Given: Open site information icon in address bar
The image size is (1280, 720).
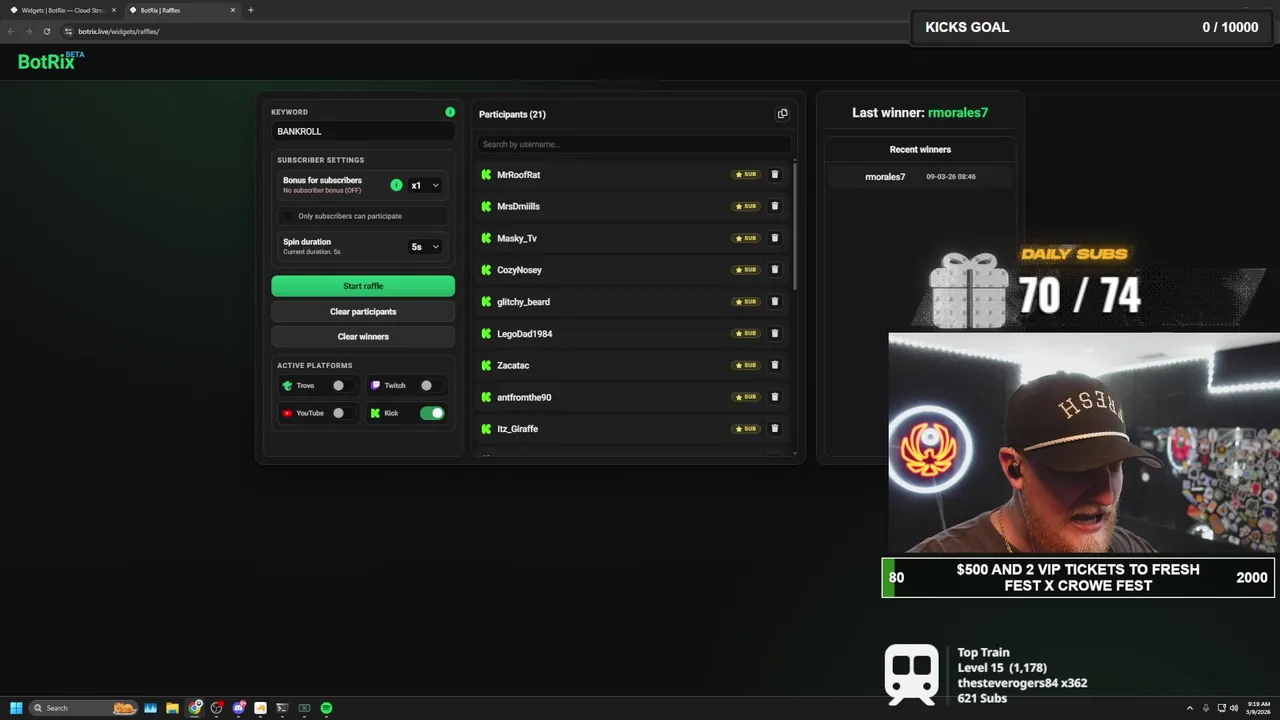Looking at the screenshot, I should 68,31.
